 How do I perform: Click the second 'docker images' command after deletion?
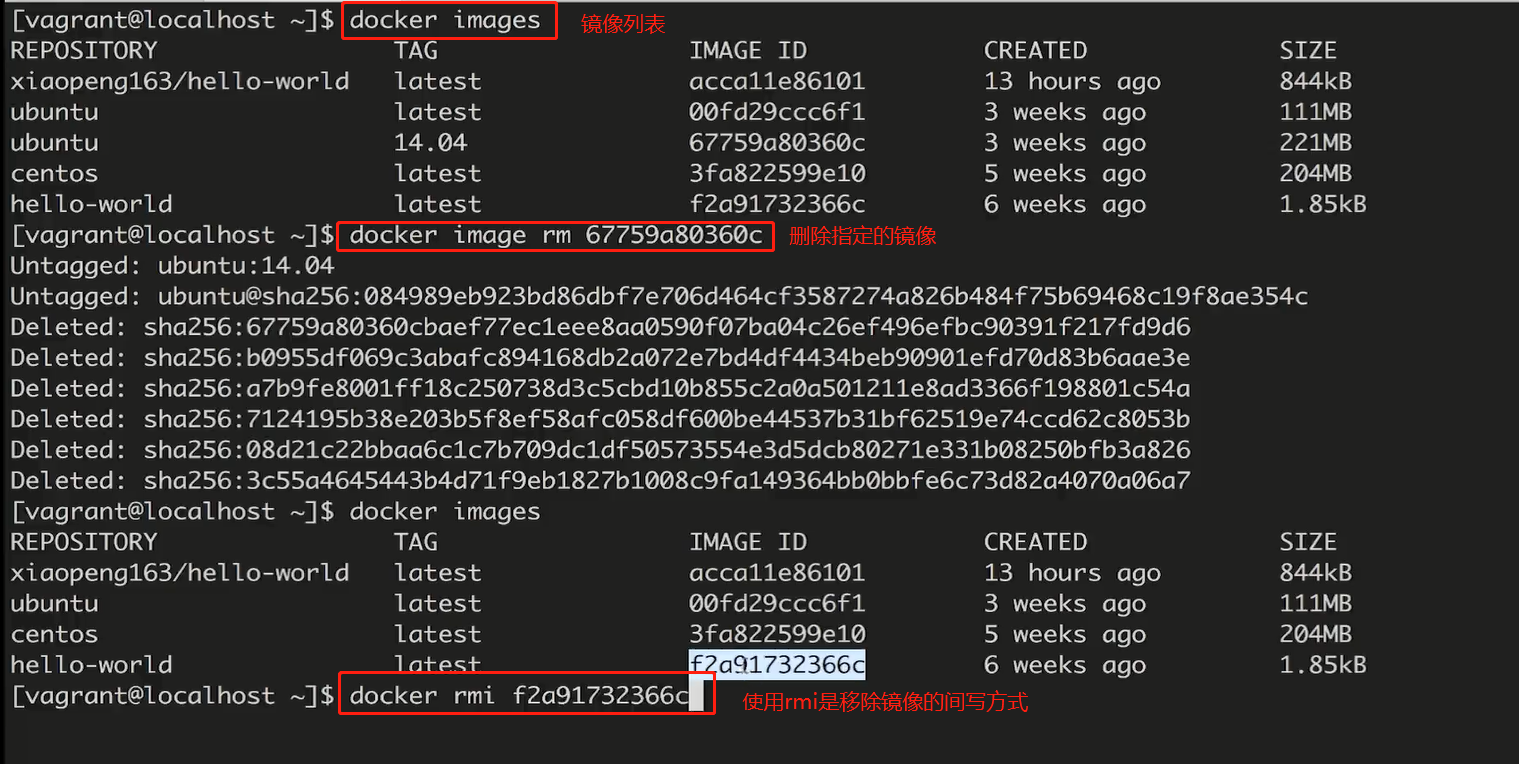[x=445, y=512]
